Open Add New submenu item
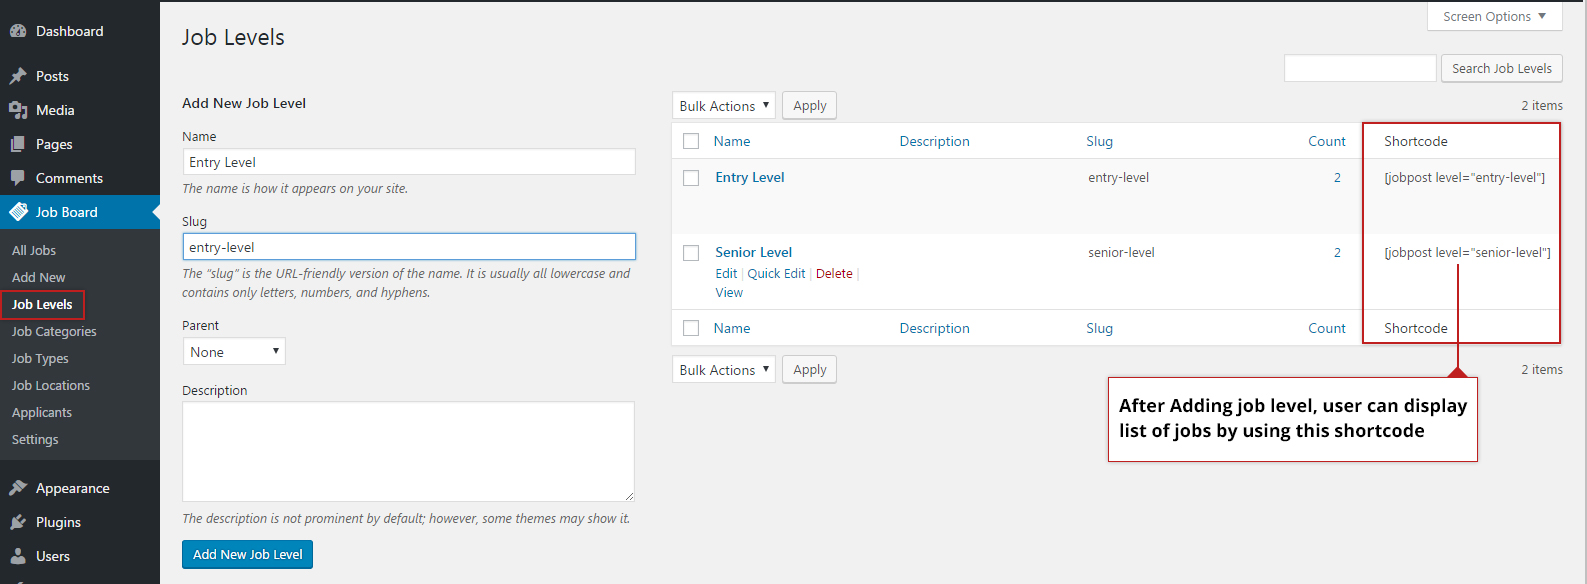This screenshot has height=584, width=1587. 39,277
